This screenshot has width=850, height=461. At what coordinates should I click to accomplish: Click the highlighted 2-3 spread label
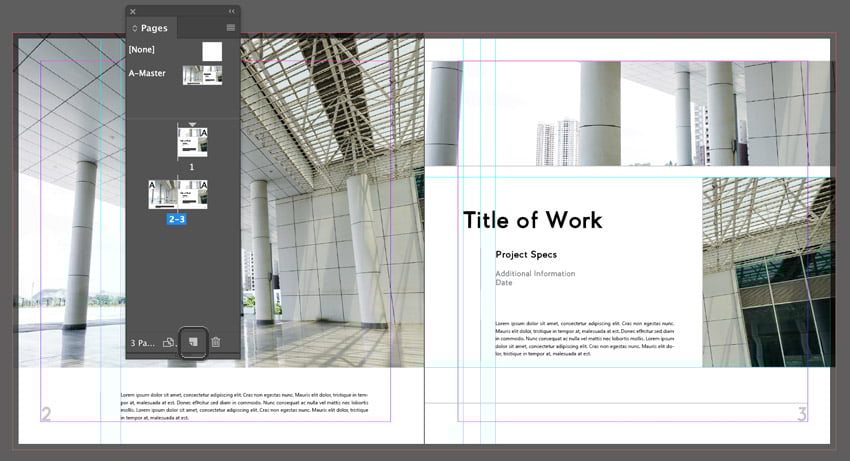177,219
